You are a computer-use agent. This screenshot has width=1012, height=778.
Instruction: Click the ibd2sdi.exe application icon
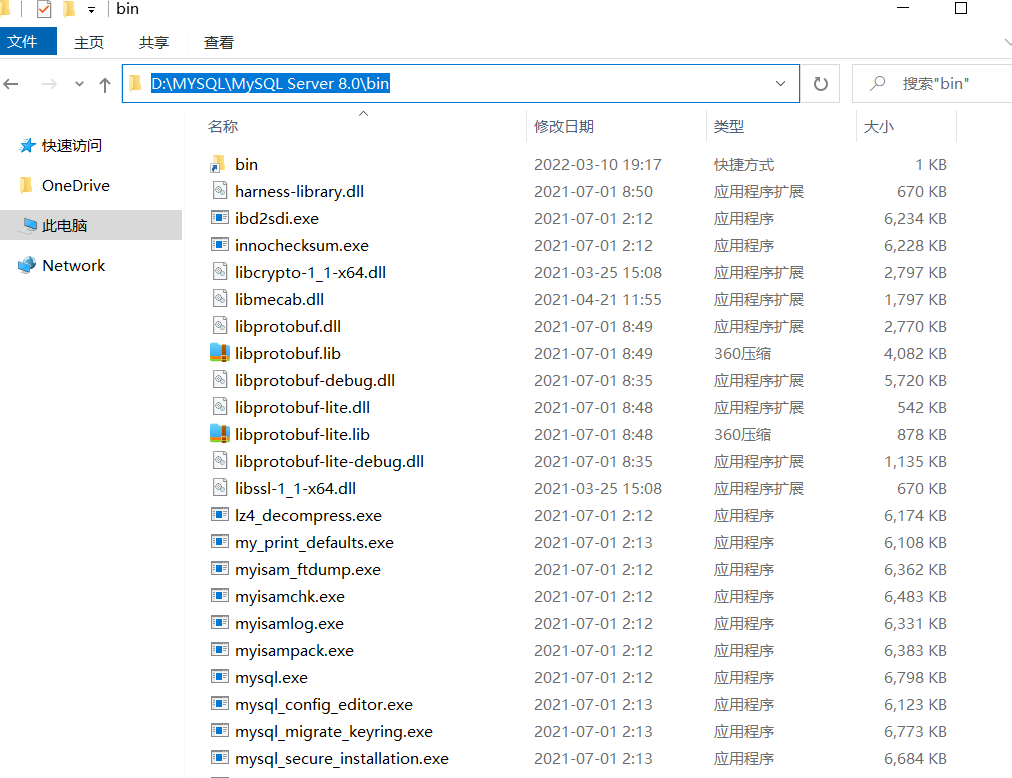tap(220, 218)
